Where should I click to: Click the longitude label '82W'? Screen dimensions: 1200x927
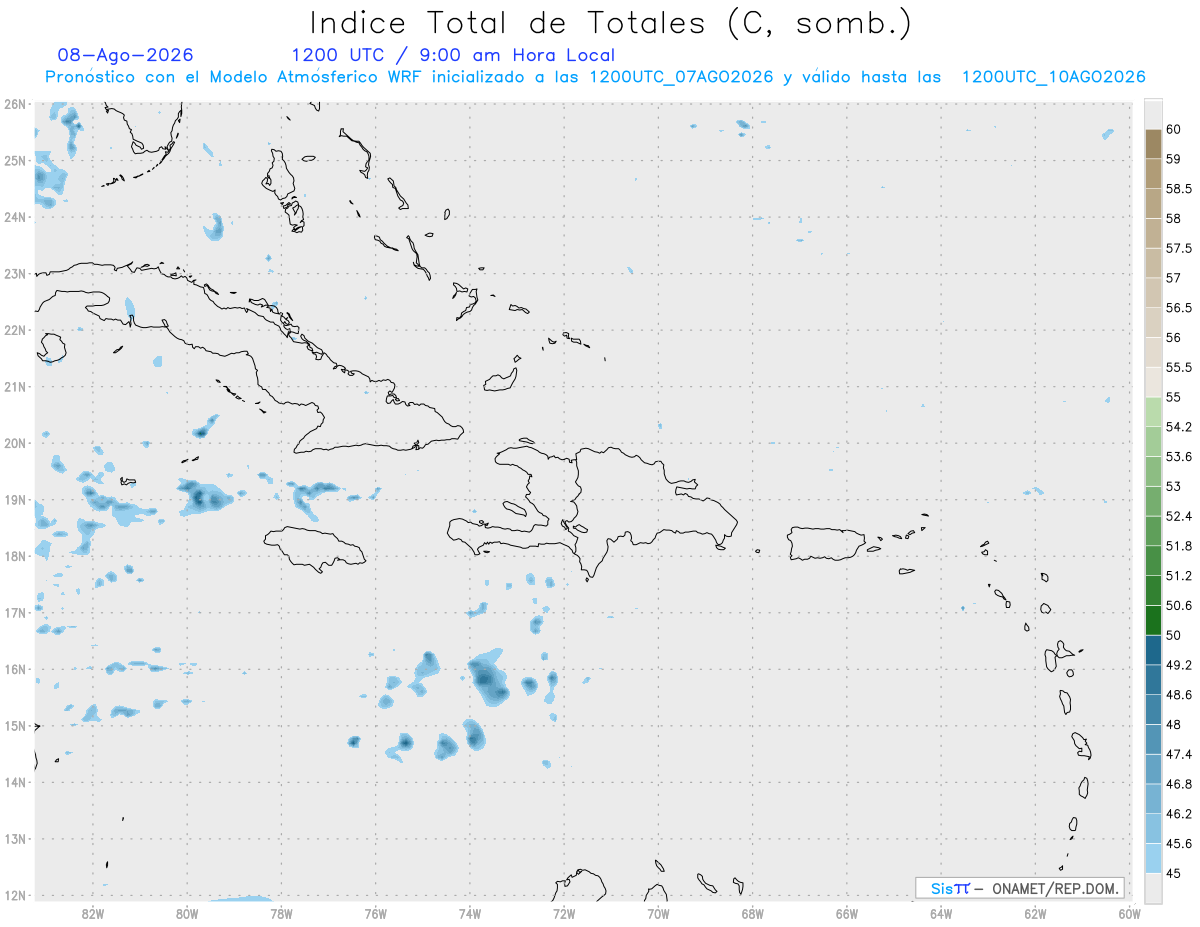[x=93, y=913]
